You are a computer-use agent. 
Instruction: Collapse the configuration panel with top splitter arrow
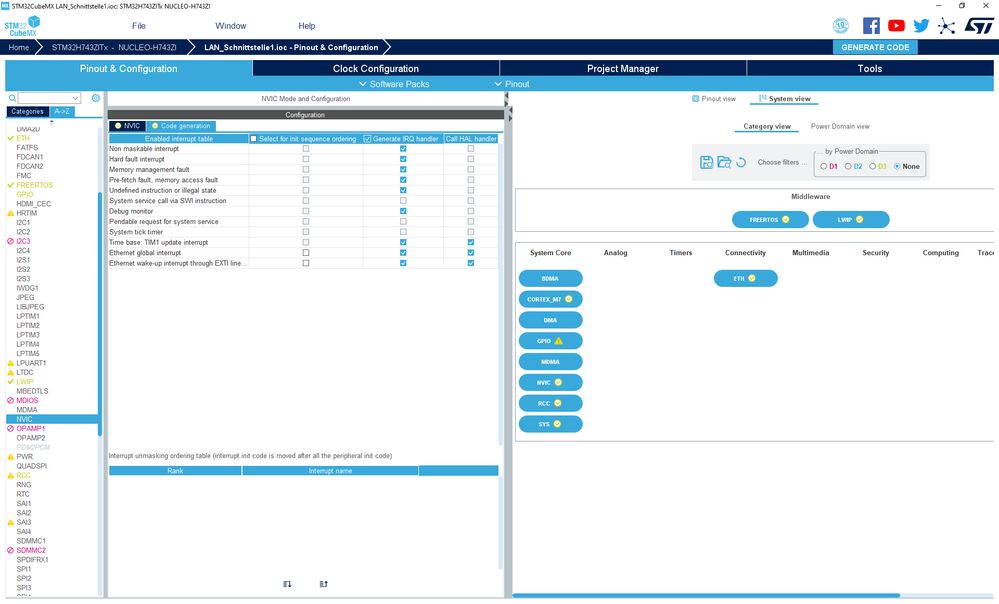(507, 96)
